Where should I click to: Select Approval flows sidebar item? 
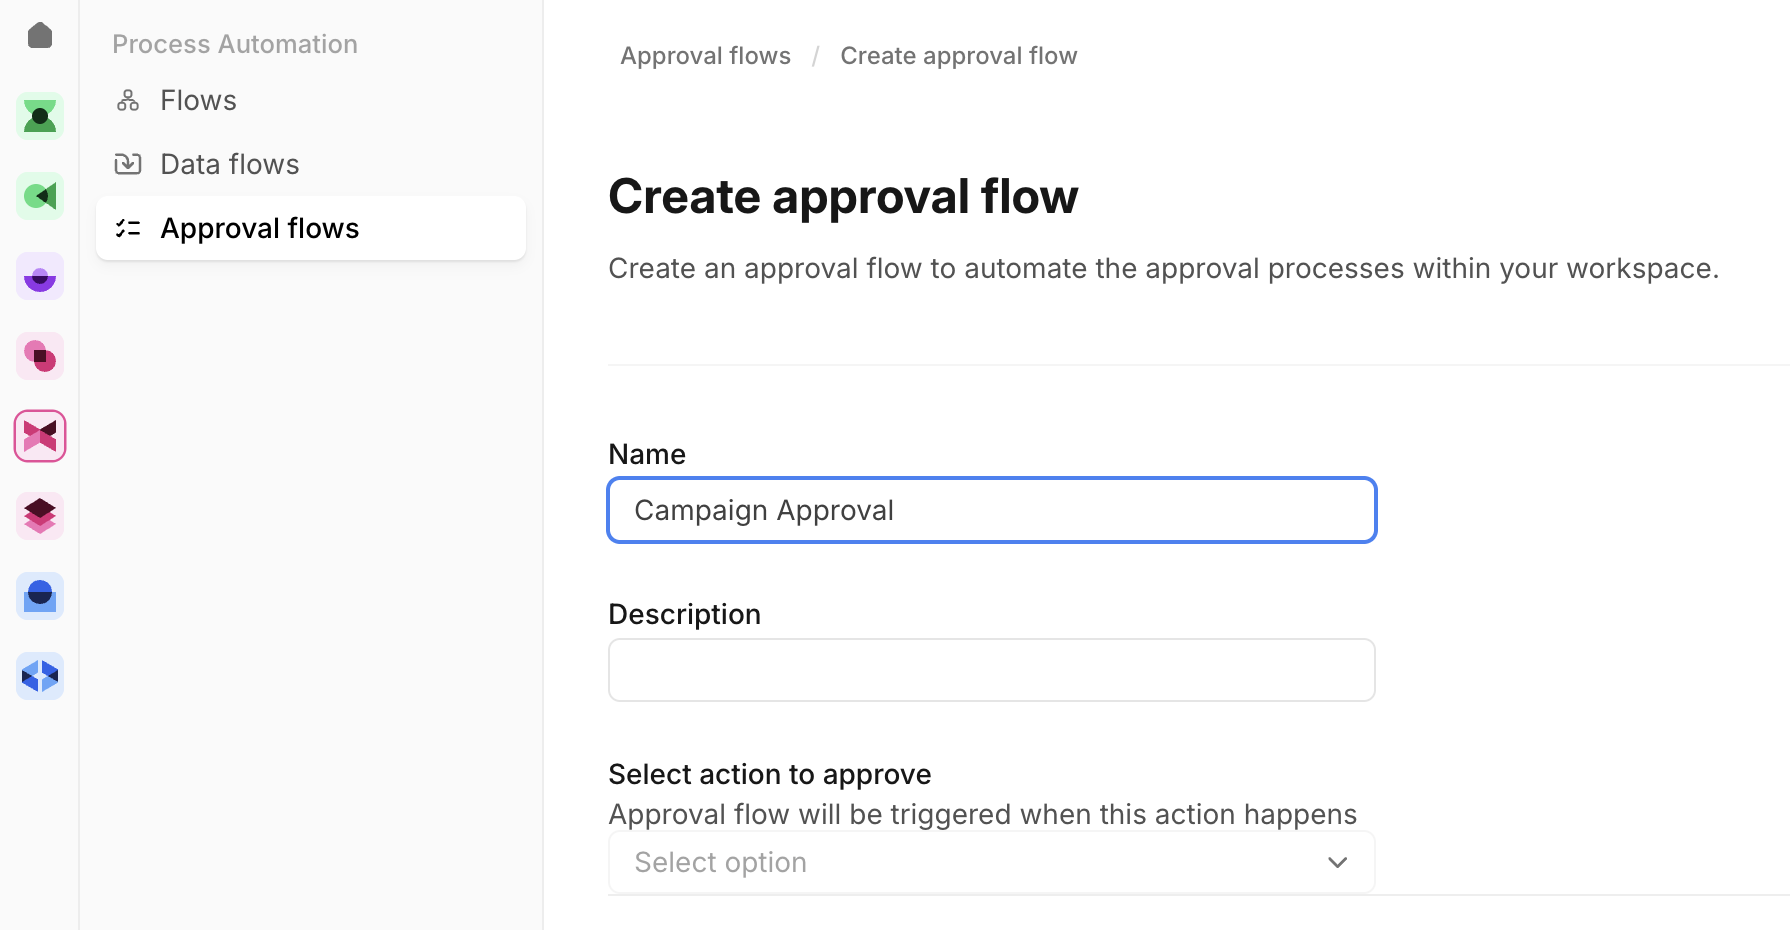point(260,228)
